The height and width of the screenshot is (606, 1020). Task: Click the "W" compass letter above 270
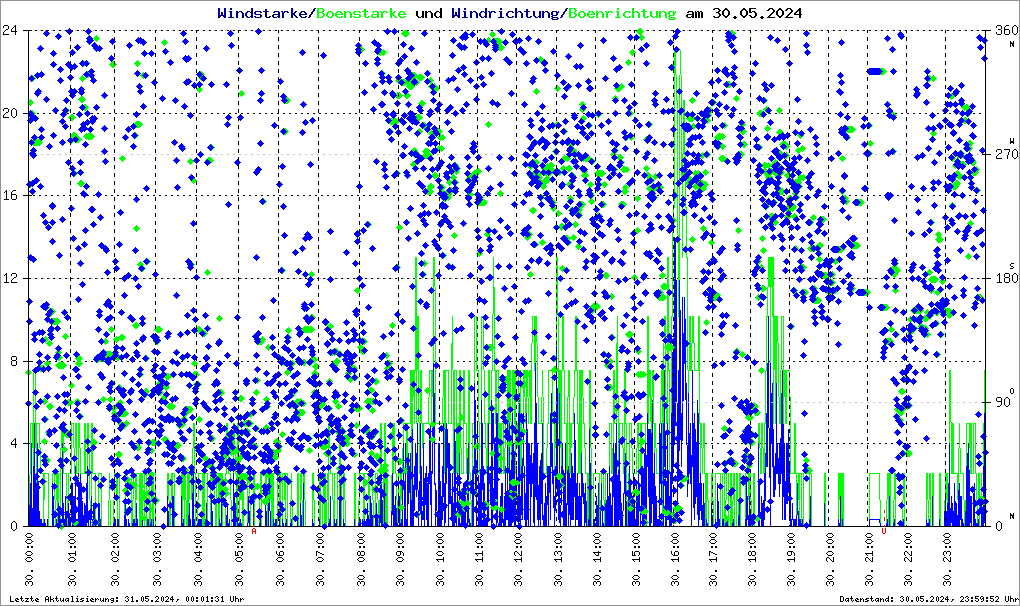pyautogui.click(x=1012, y=141)
